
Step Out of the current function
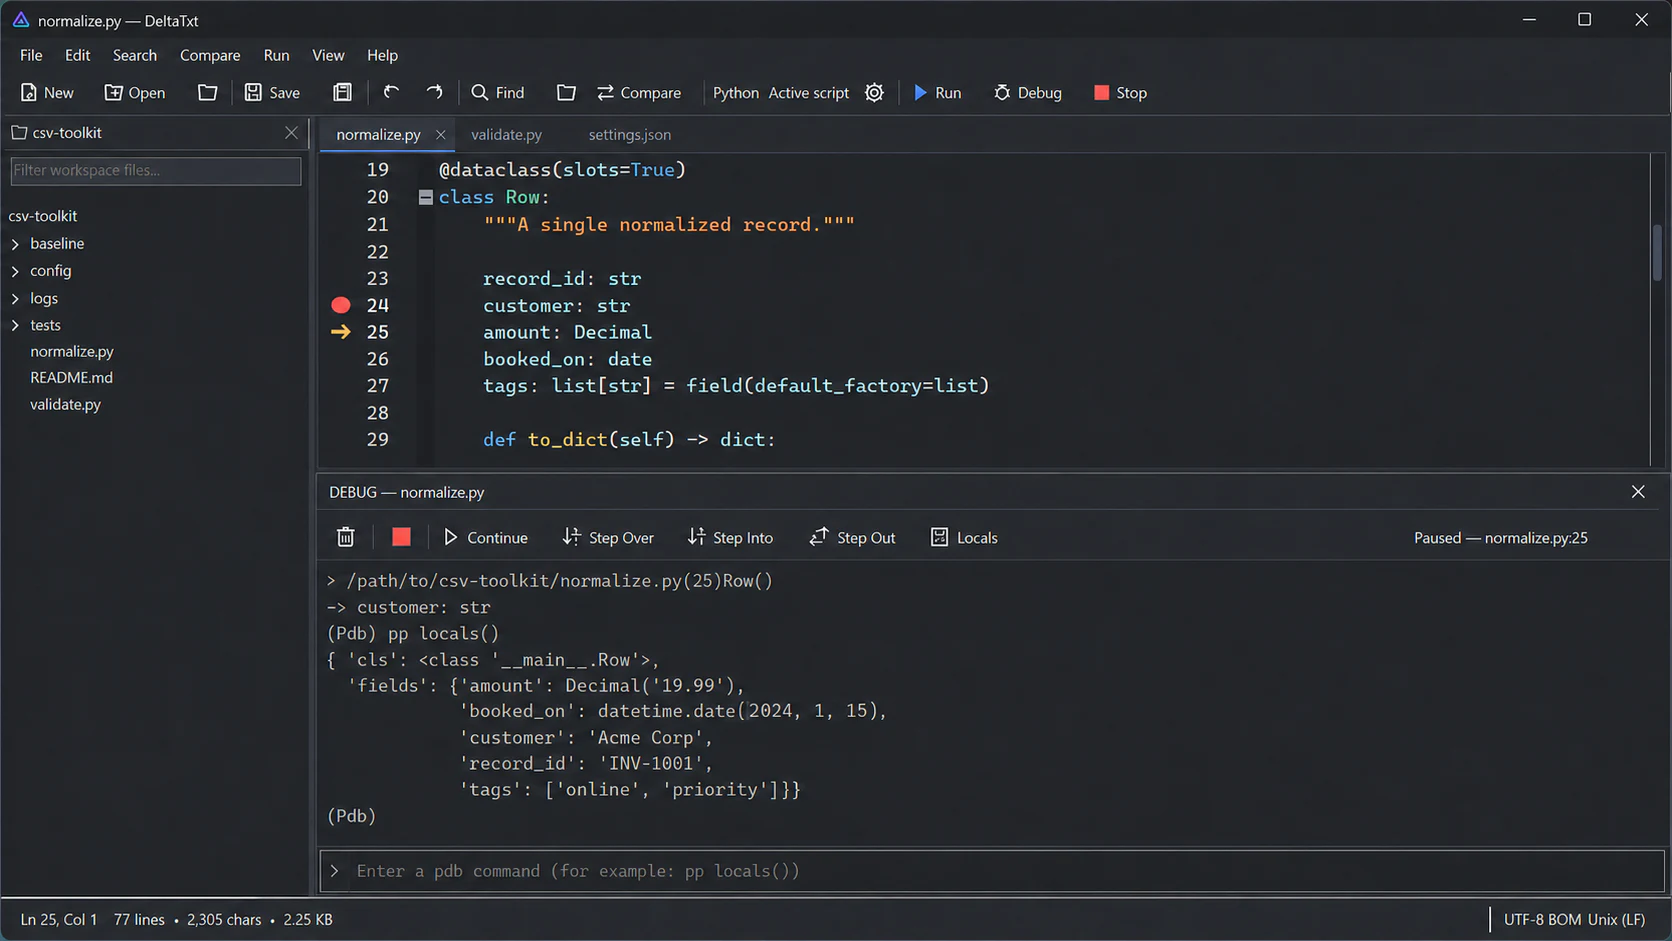852,538
